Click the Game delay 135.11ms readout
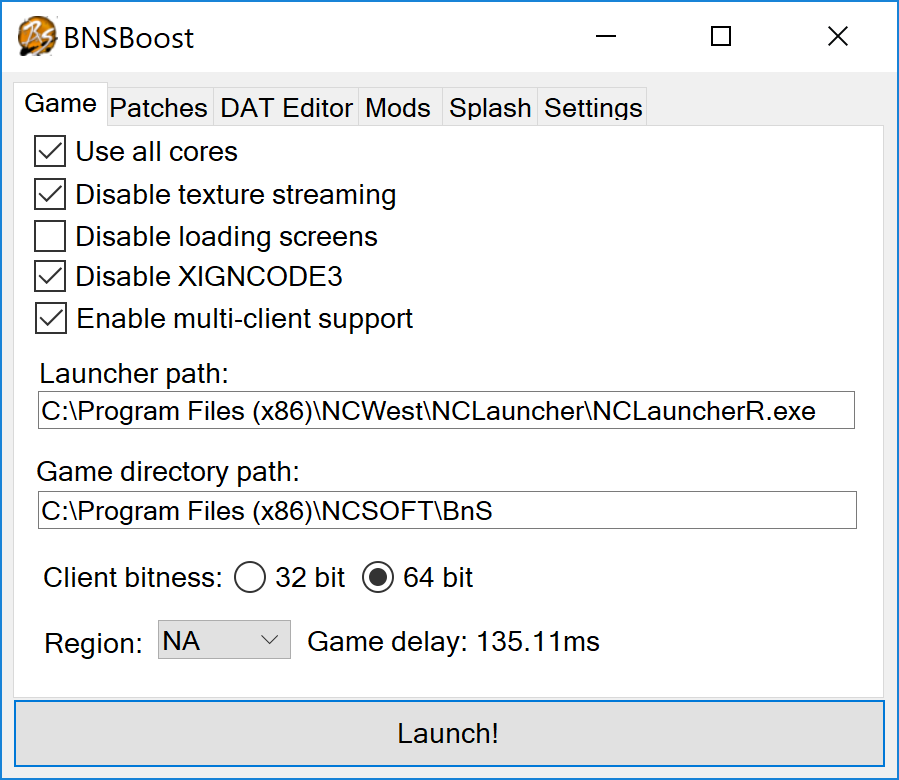Image resolution: width=899 pixels, height=780 pixels. coord(454,641)
